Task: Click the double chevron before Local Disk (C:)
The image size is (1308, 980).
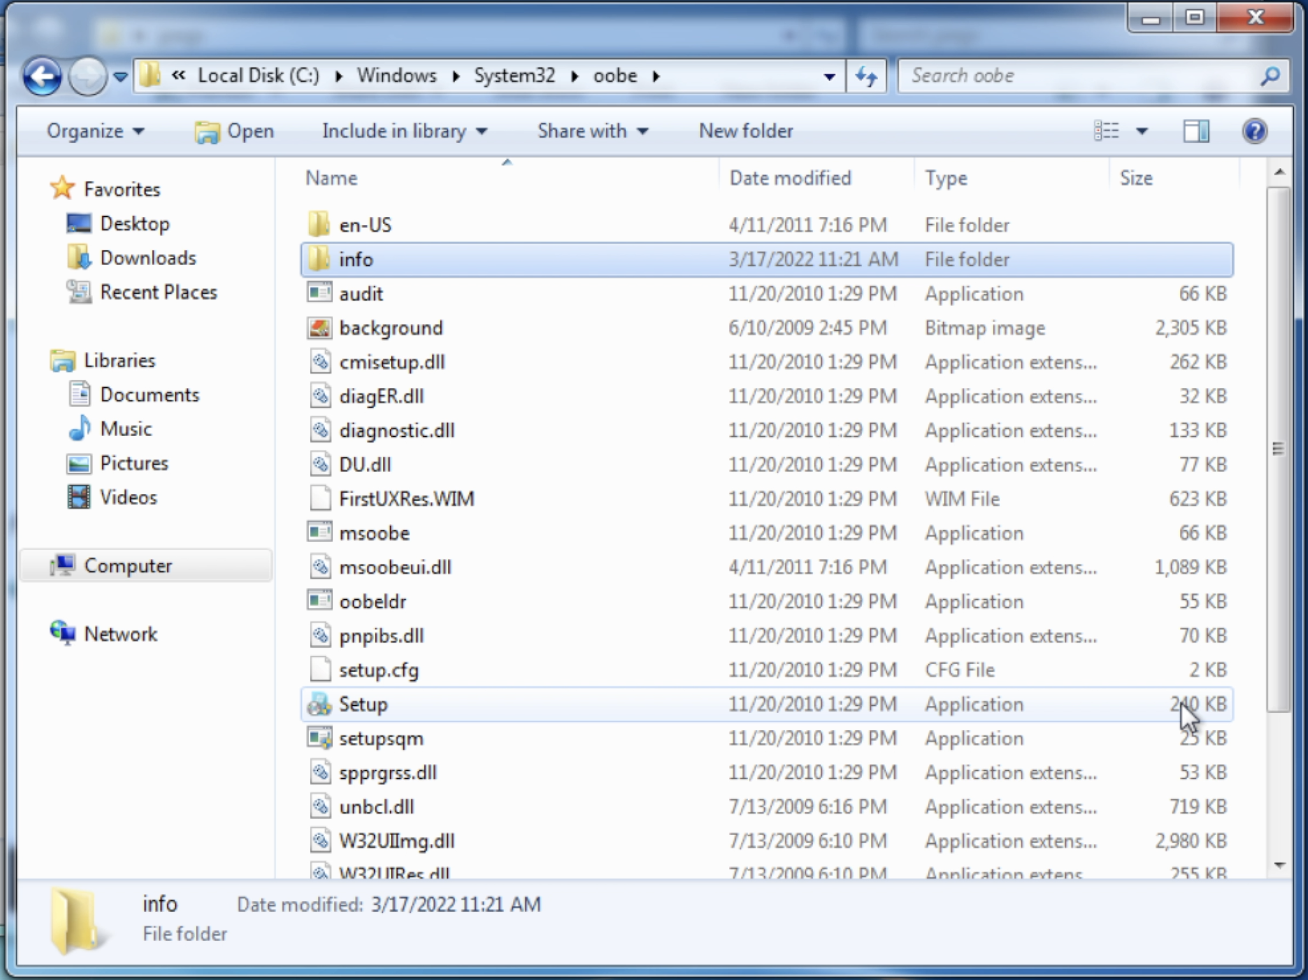Action: pyautogui.click(x=178, y=76)
